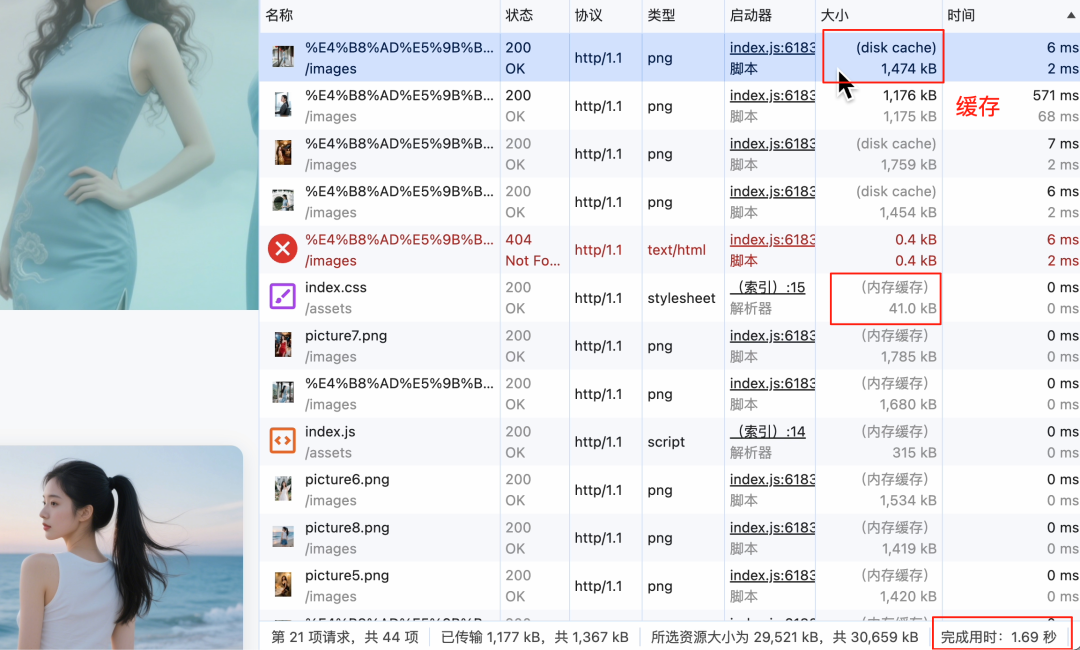Viewport: 1080px width, 650px height.
Task: Click the first request's image thumbnail icon
Action: pyautogui.click(x=281, y=57)
